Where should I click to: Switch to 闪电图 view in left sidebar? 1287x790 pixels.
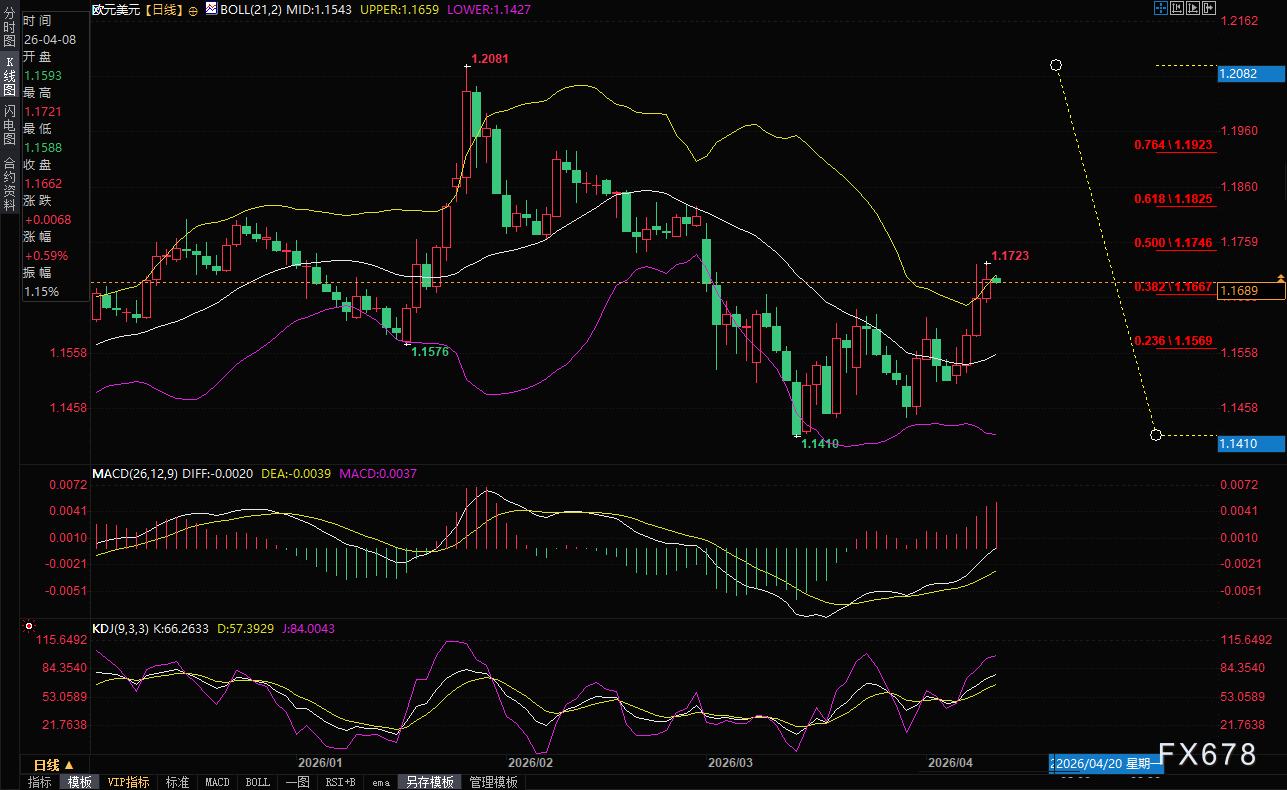[9, 124]
